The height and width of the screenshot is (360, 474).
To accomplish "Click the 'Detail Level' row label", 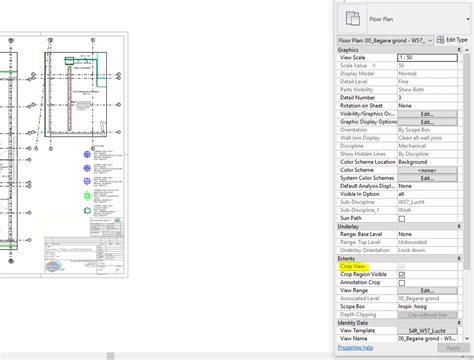I will point(354,82).
